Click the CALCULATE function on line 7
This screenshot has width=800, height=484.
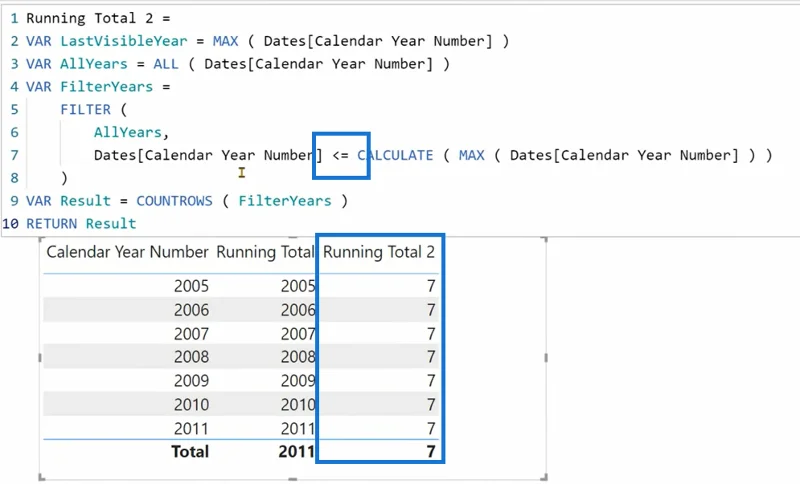coord(395,155)
